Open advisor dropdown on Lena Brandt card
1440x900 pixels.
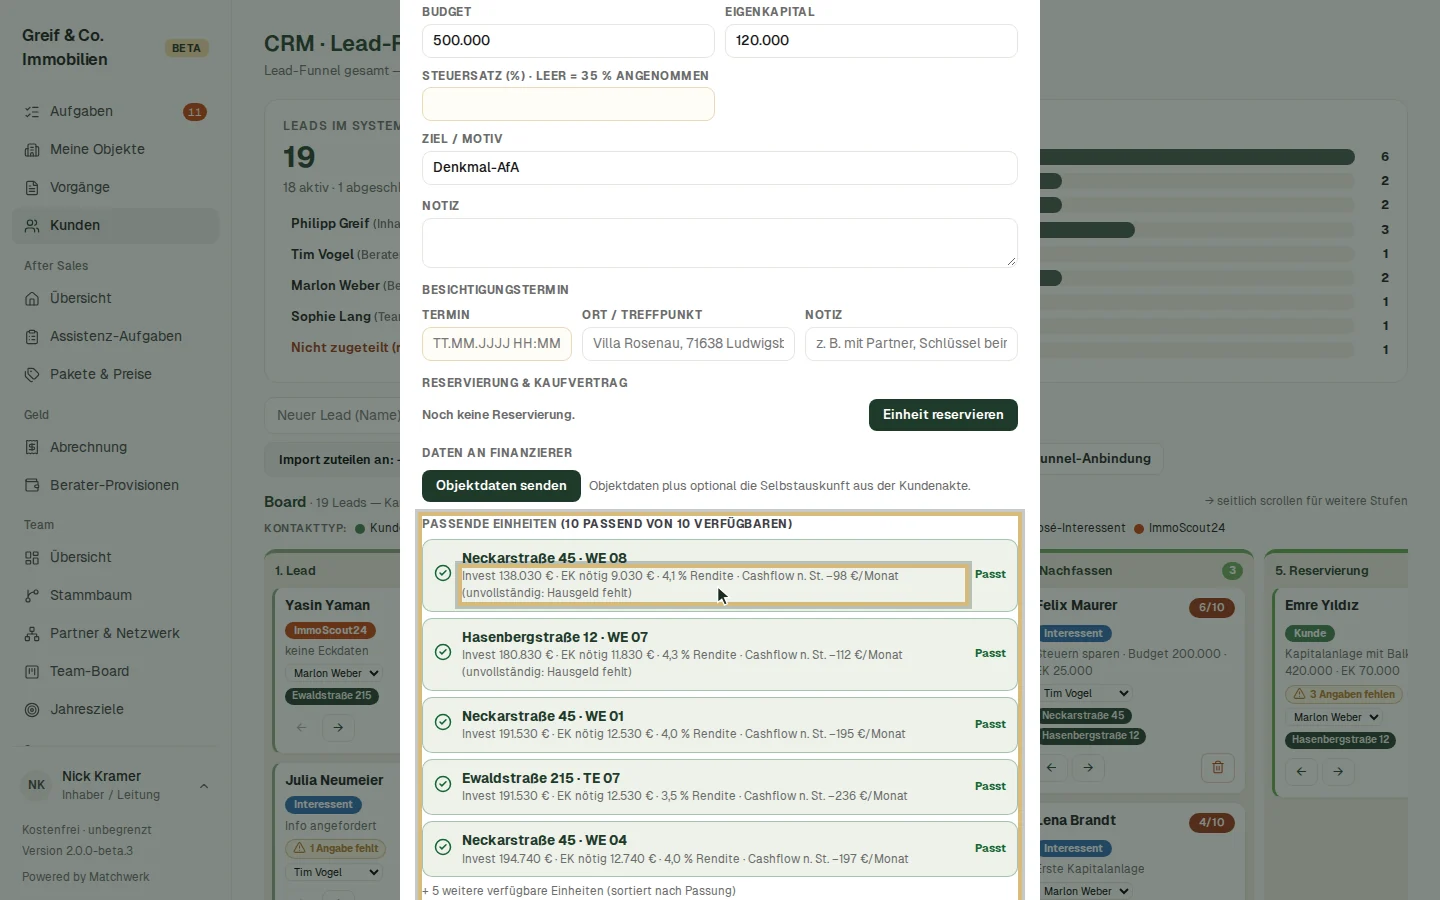tap(1084, 891)
